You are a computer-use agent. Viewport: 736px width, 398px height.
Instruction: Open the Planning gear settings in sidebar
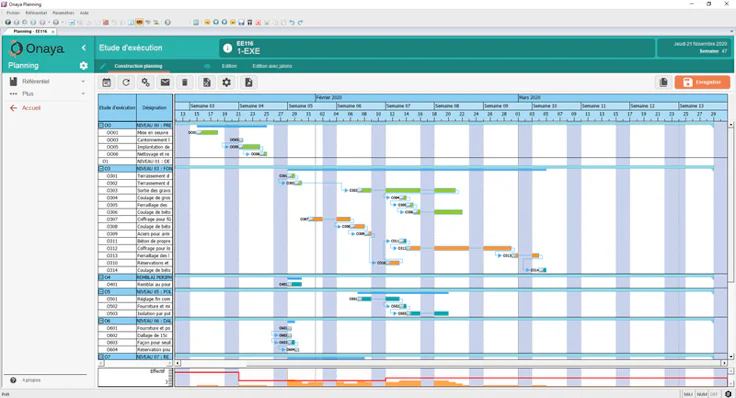84,66
